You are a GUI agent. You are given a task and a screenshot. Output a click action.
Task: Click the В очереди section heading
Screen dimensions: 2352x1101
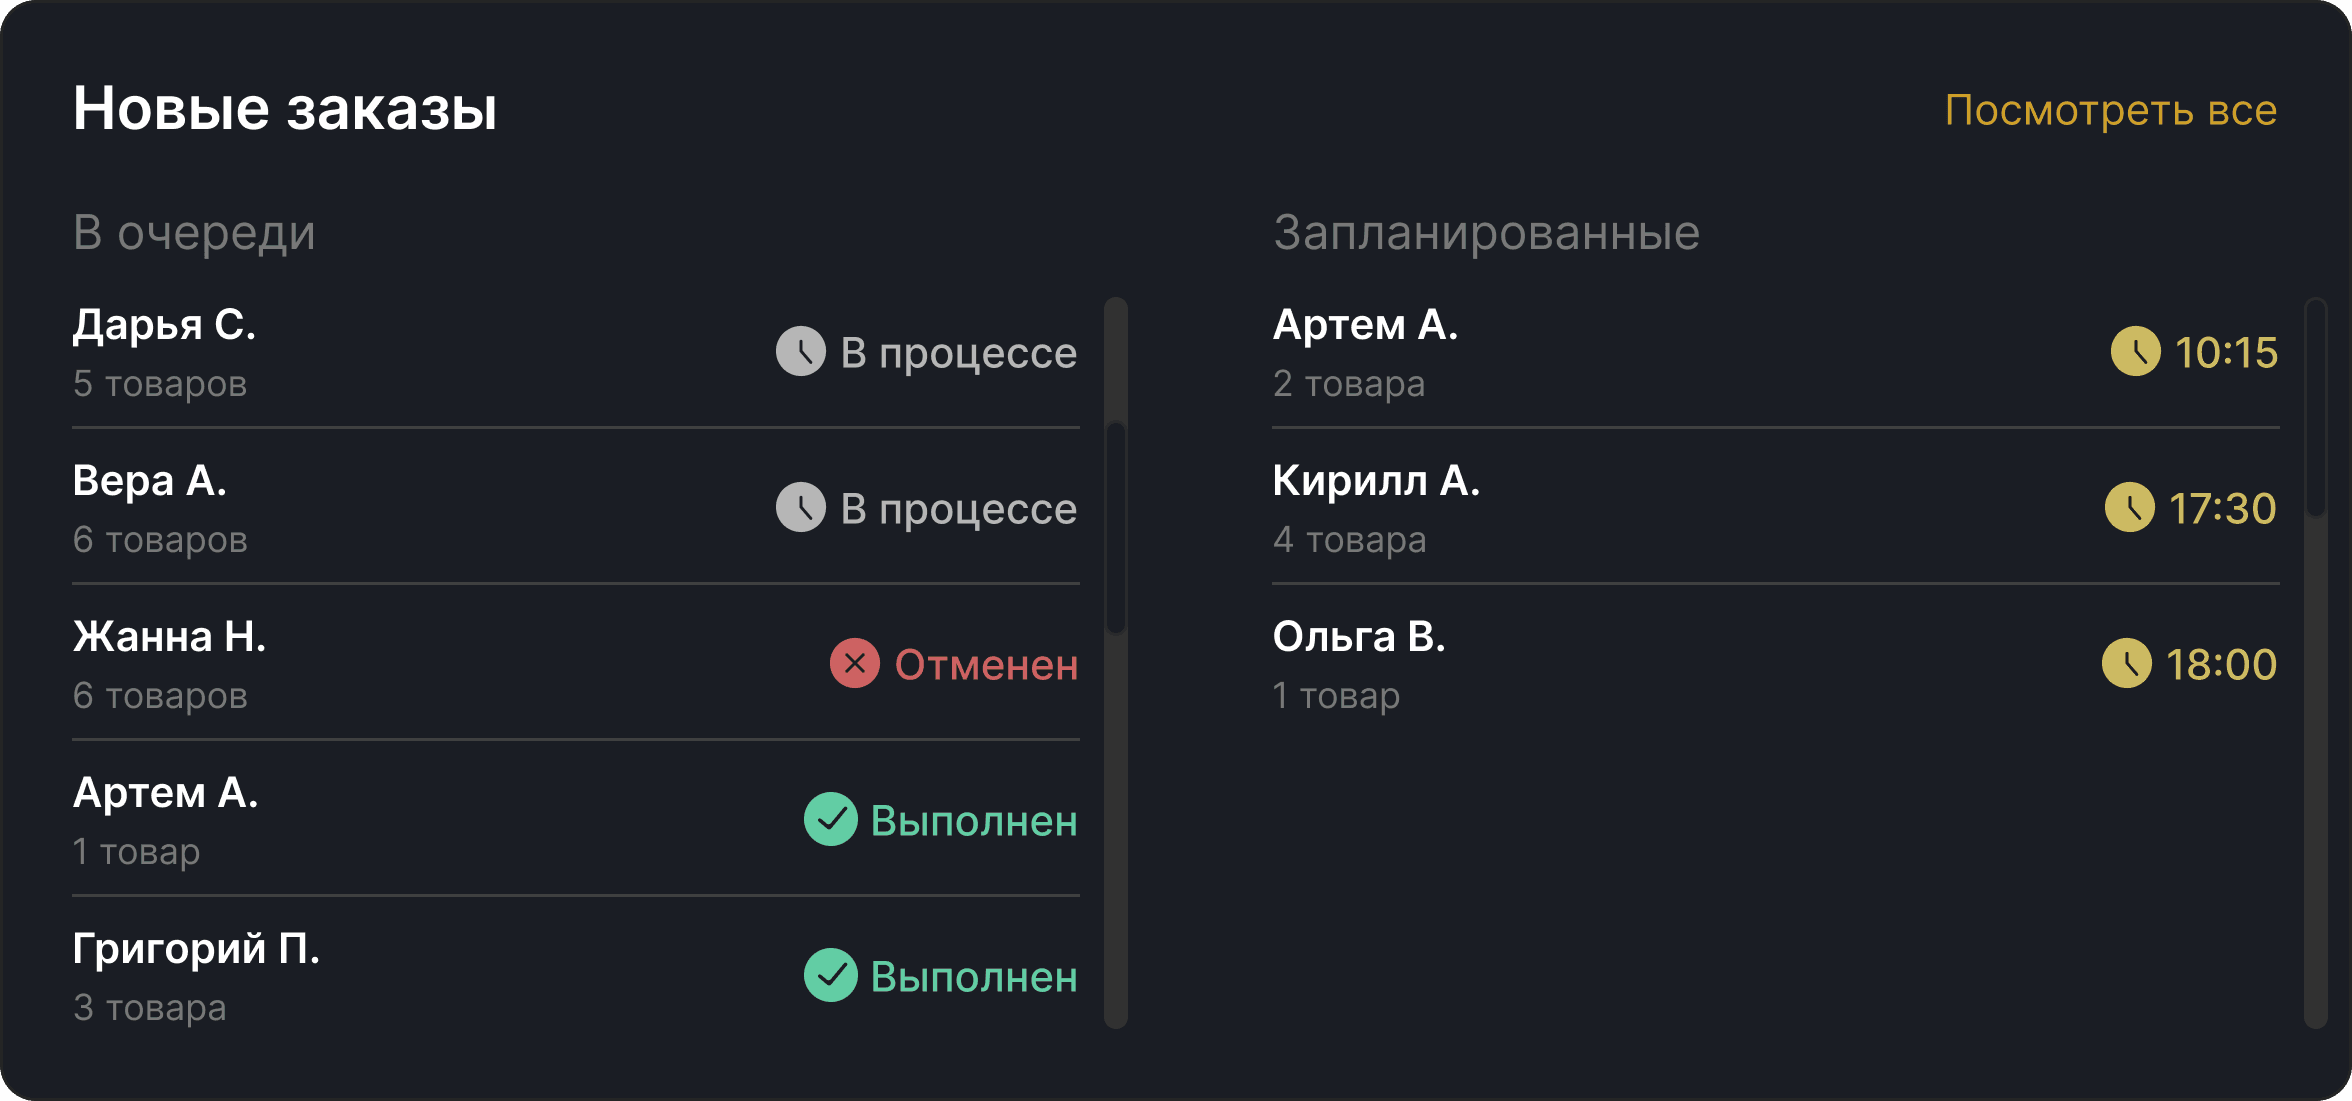pos(194,233)
